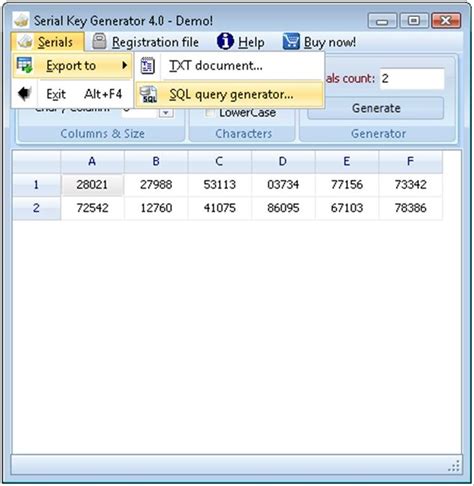Expand the Export to submenu
The image size is (474, 486).
[x=72, y=65]
